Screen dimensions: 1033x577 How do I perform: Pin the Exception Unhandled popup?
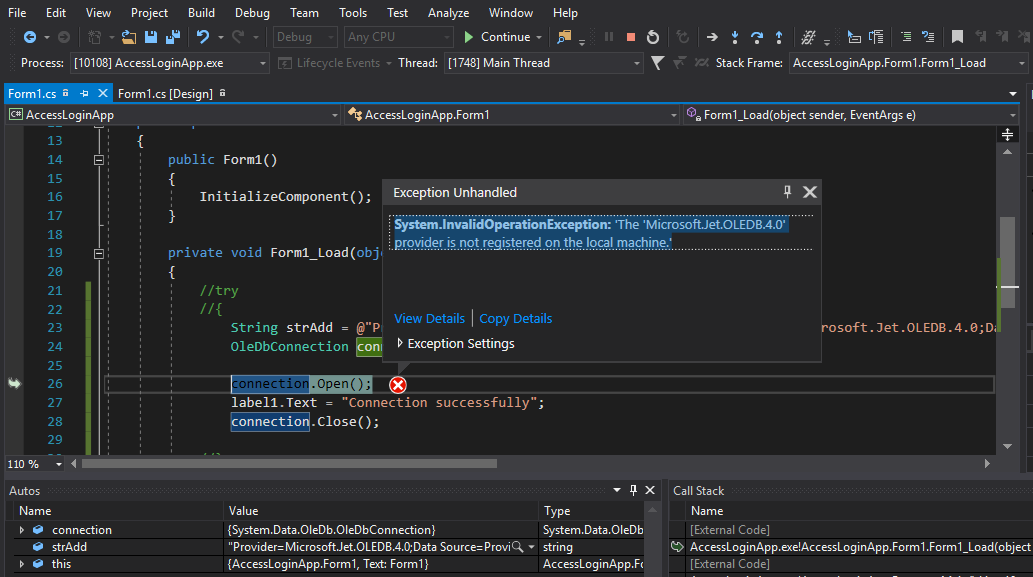(787, 192)
